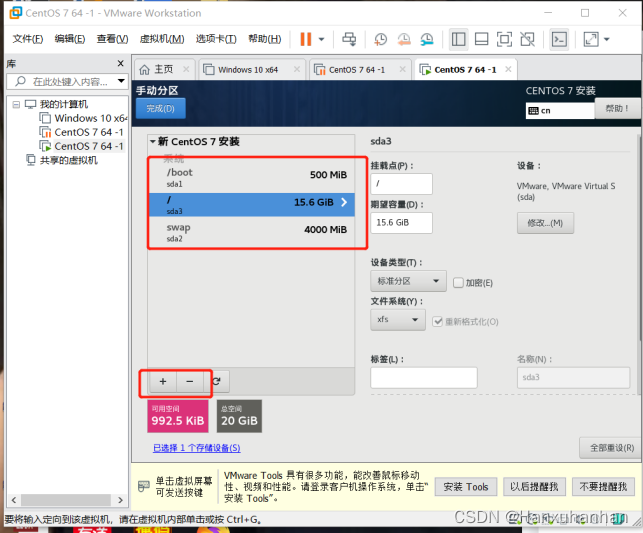Select the paused CentOS 7 64 -1 library item
Image resolution: width=643 pixels, height=533 pixels.
tap(81, 132)
